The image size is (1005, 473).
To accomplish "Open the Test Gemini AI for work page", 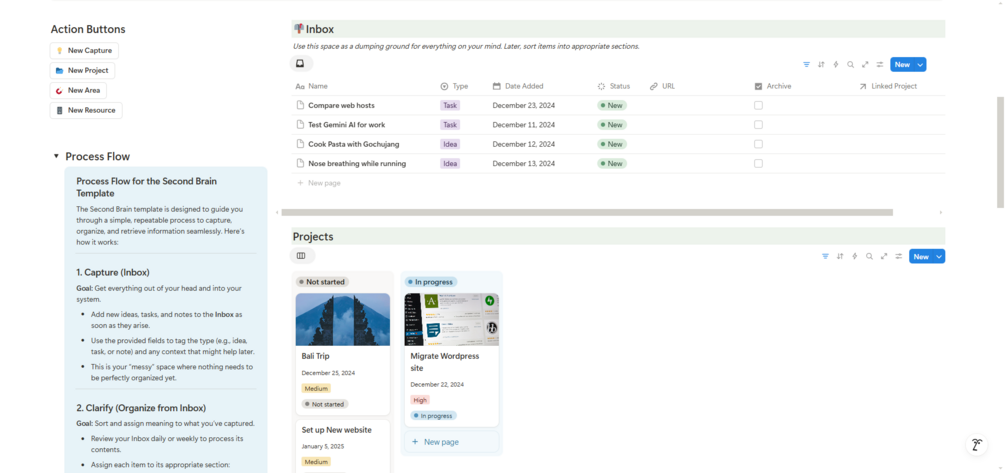I will pyautogui.click(x=347, y=125).
